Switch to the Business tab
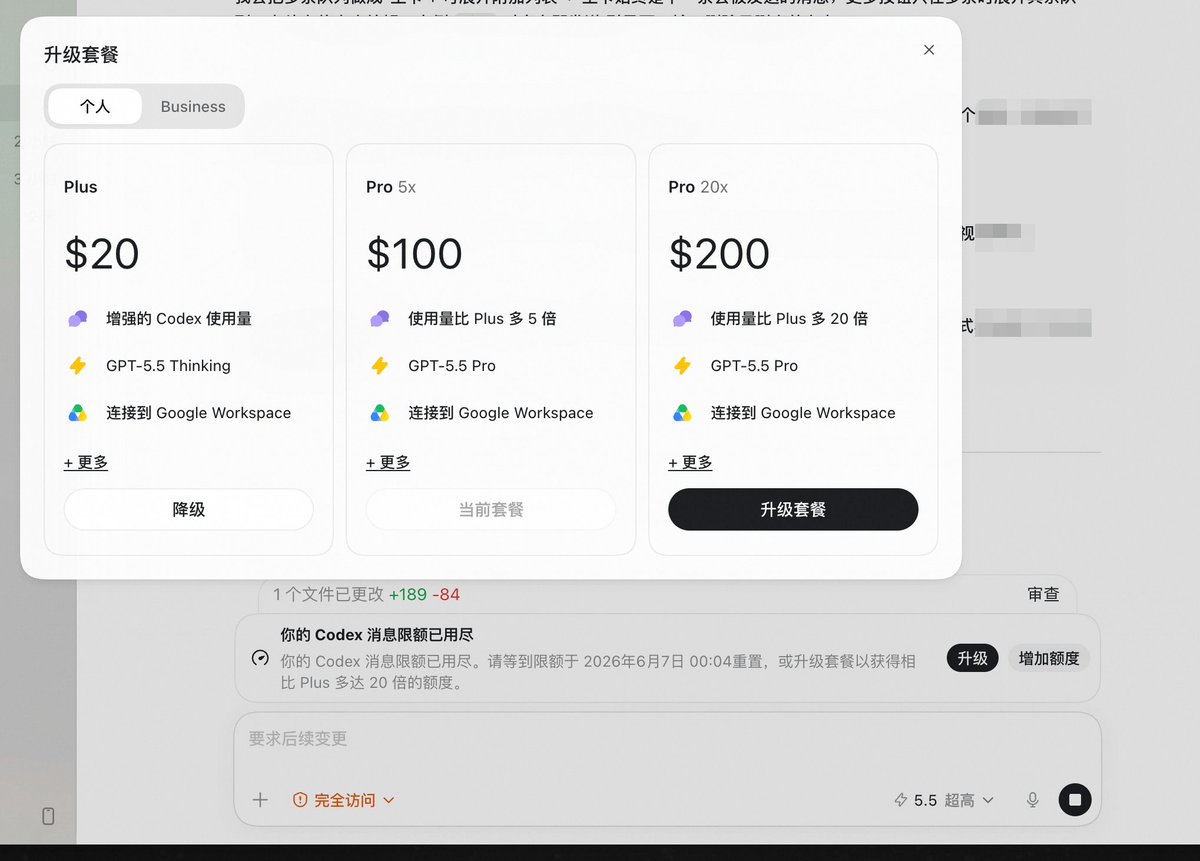The width and height of the screenshot is (1200, 861). tap(193, 106)
